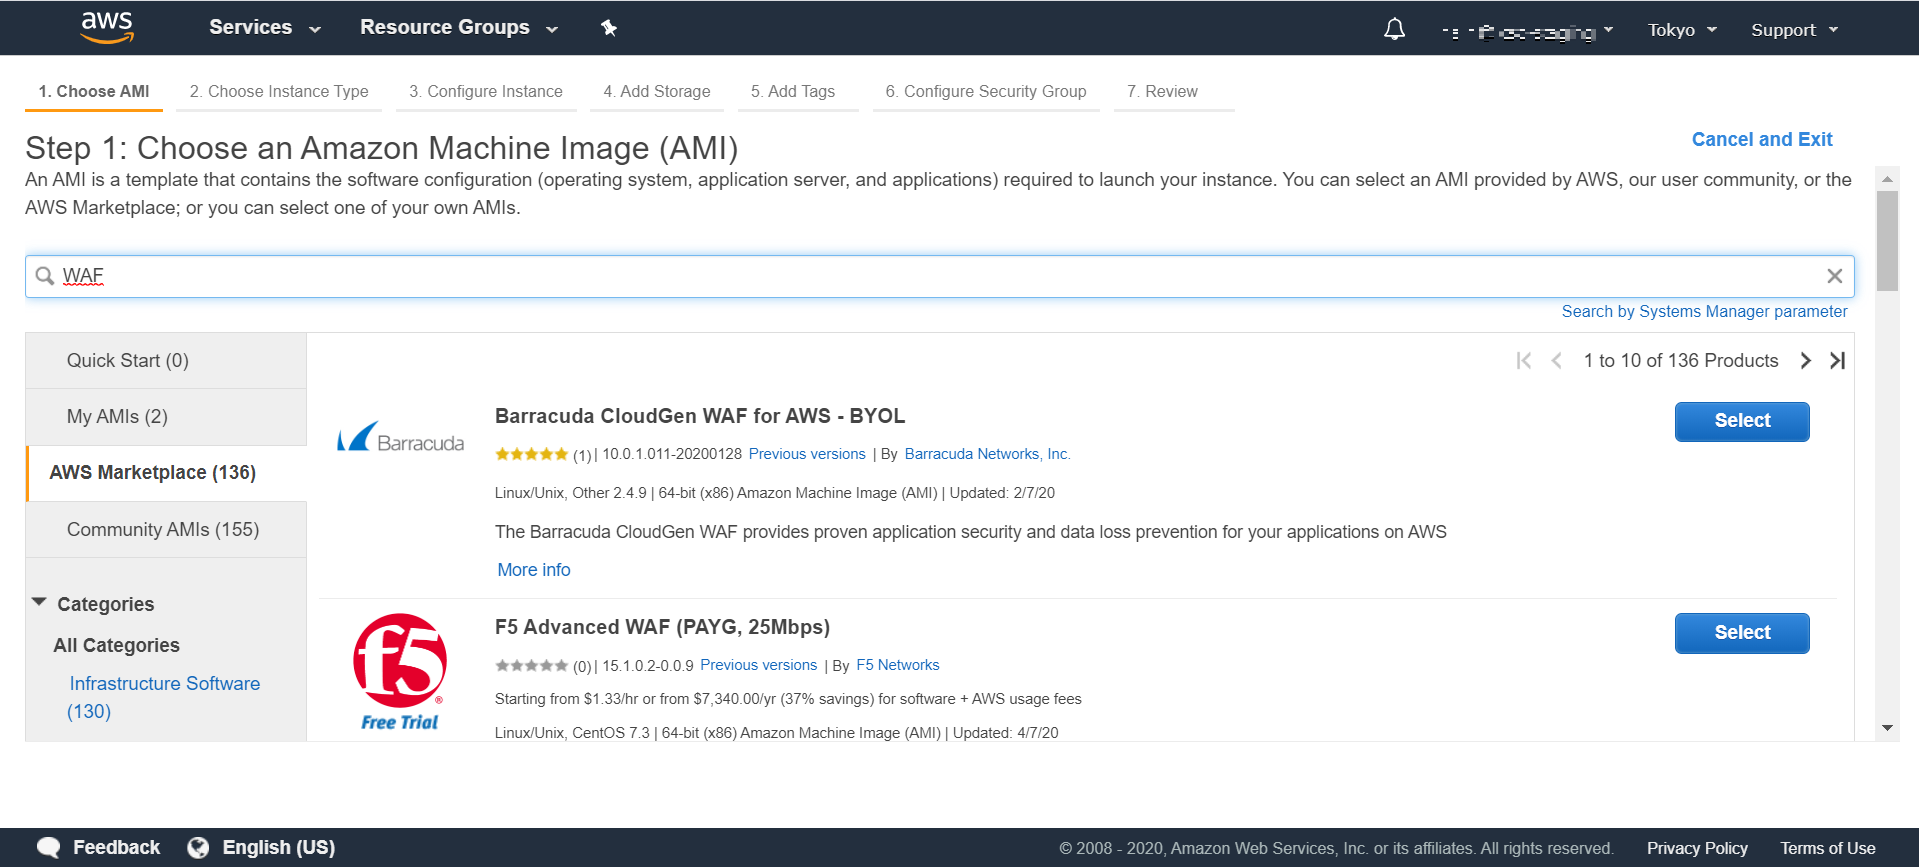Click More info for Barracuda WAF
This screenshot has width=1919, height=867.
534,570
